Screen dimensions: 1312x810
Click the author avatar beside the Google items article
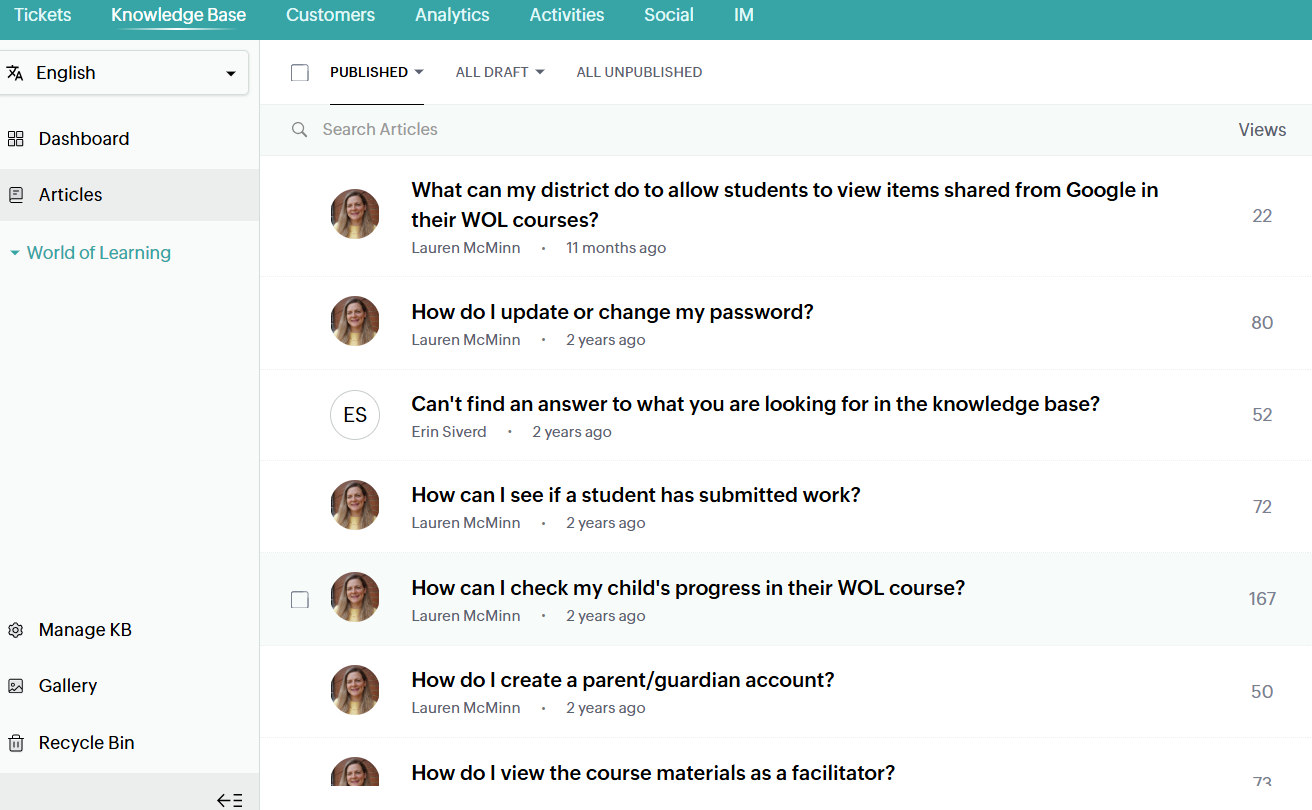click(x=355, y=214)
